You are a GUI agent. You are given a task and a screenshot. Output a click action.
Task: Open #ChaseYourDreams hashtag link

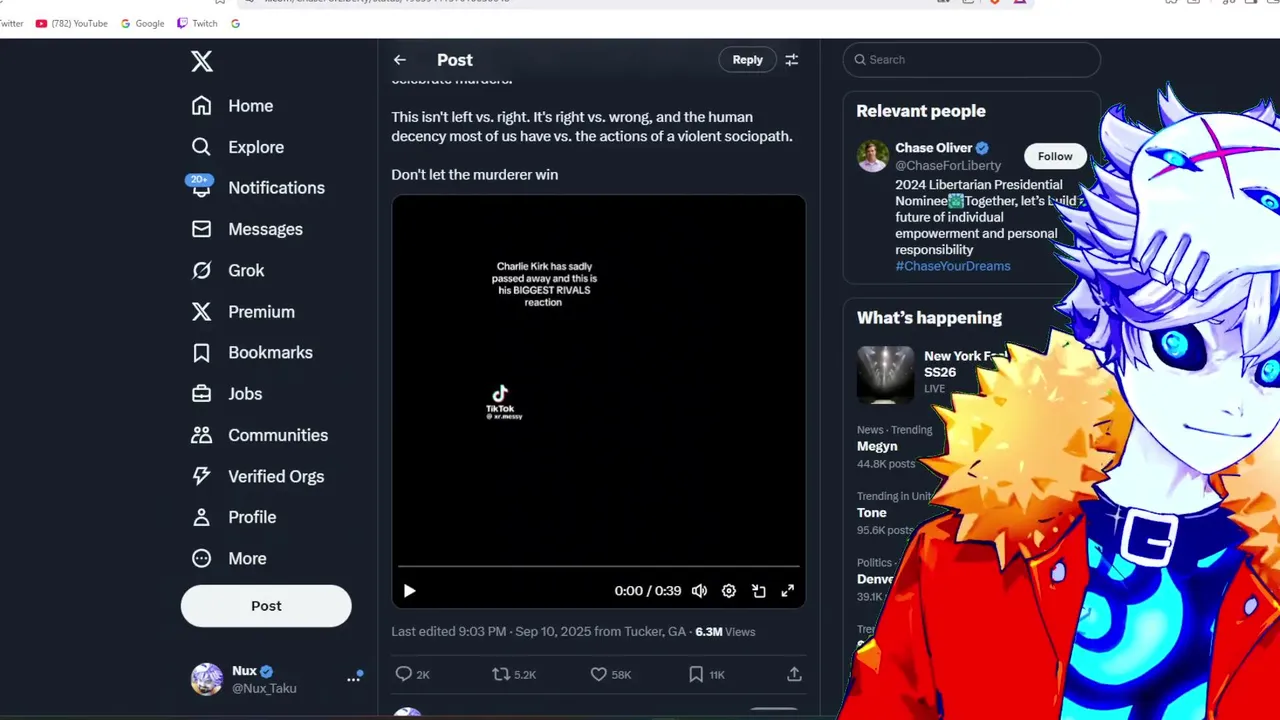tap(953, 266)
